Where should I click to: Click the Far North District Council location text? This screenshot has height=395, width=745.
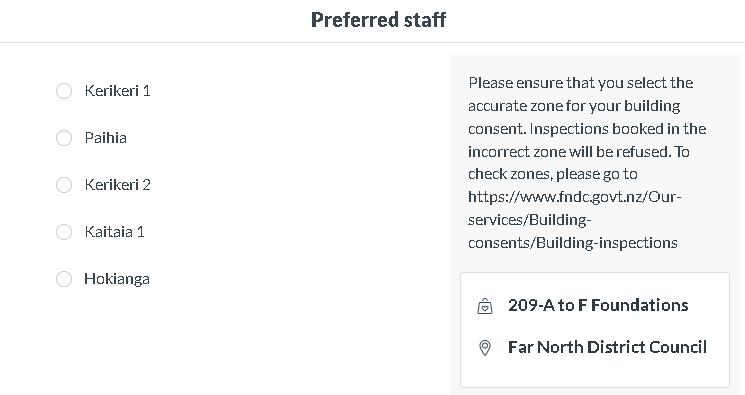(x=607, y=347)
